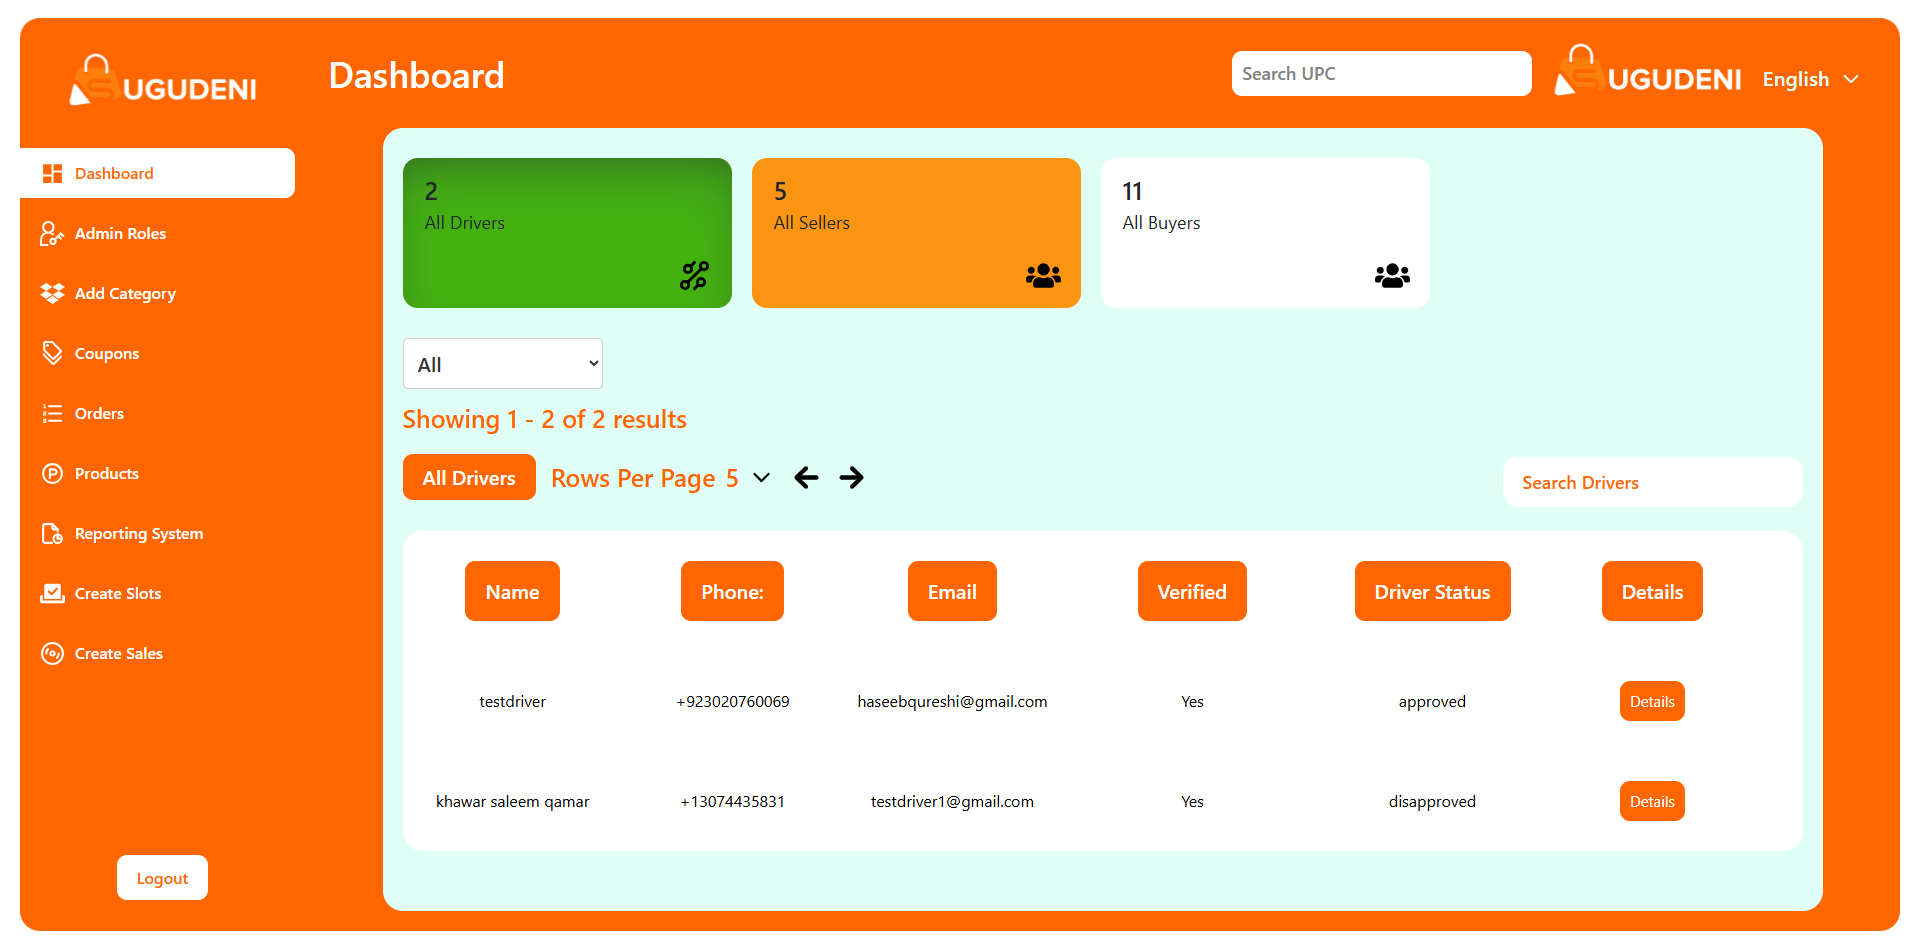Open the English language dropdown
The image size is (1916, 950).
[x=1810, y=79]
